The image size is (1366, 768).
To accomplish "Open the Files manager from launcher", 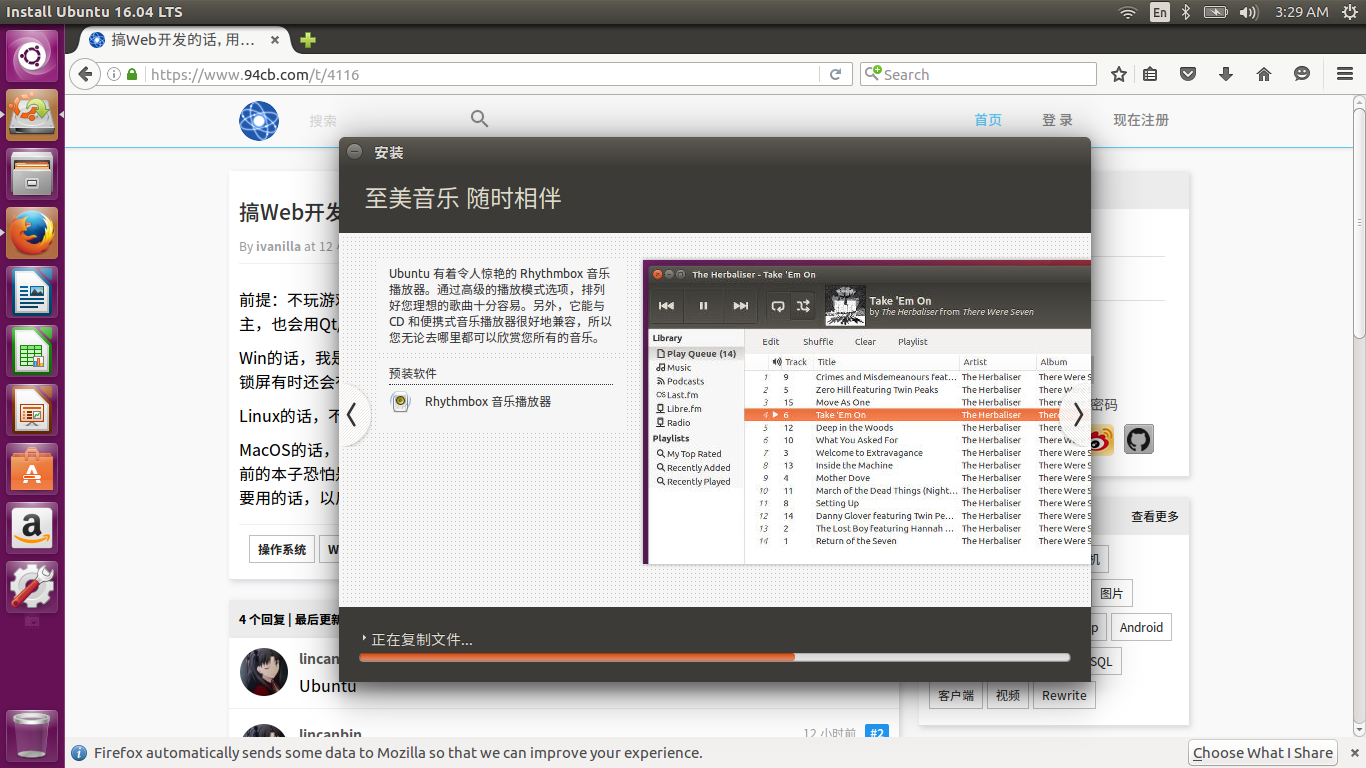I will coord(33,174).
